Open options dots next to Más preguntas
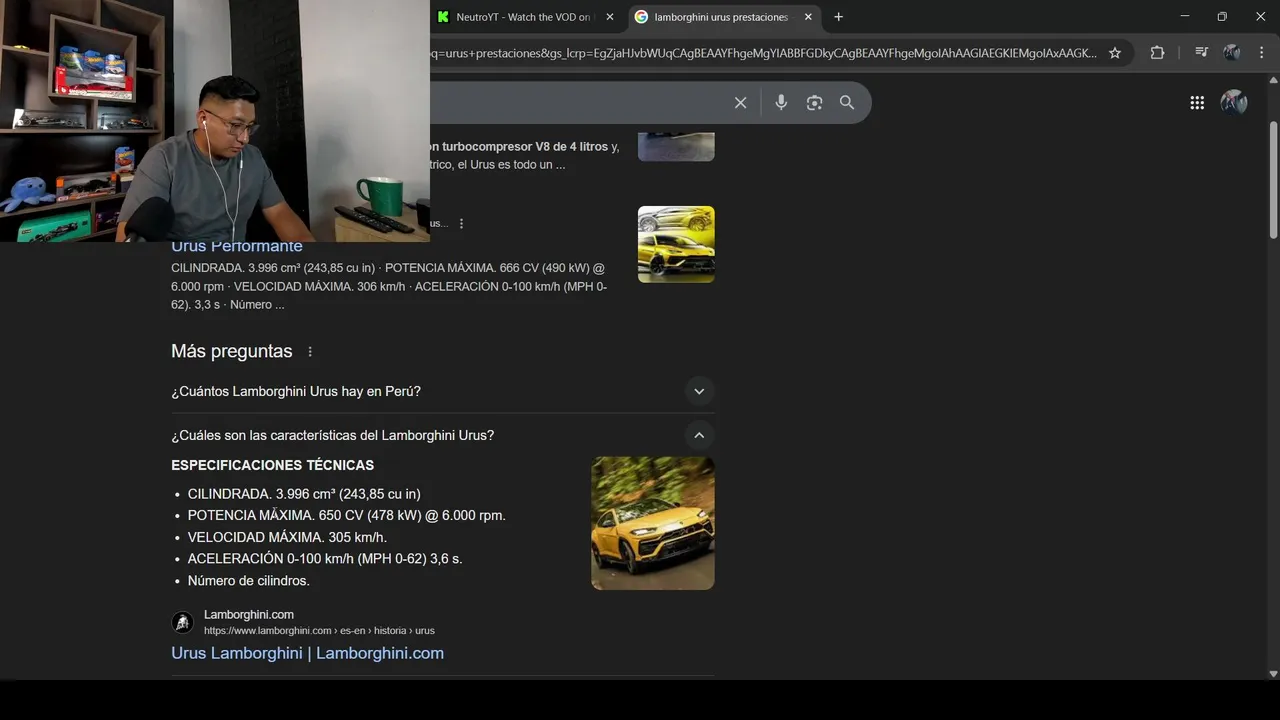1280x720 pixels. coord(310,352)
